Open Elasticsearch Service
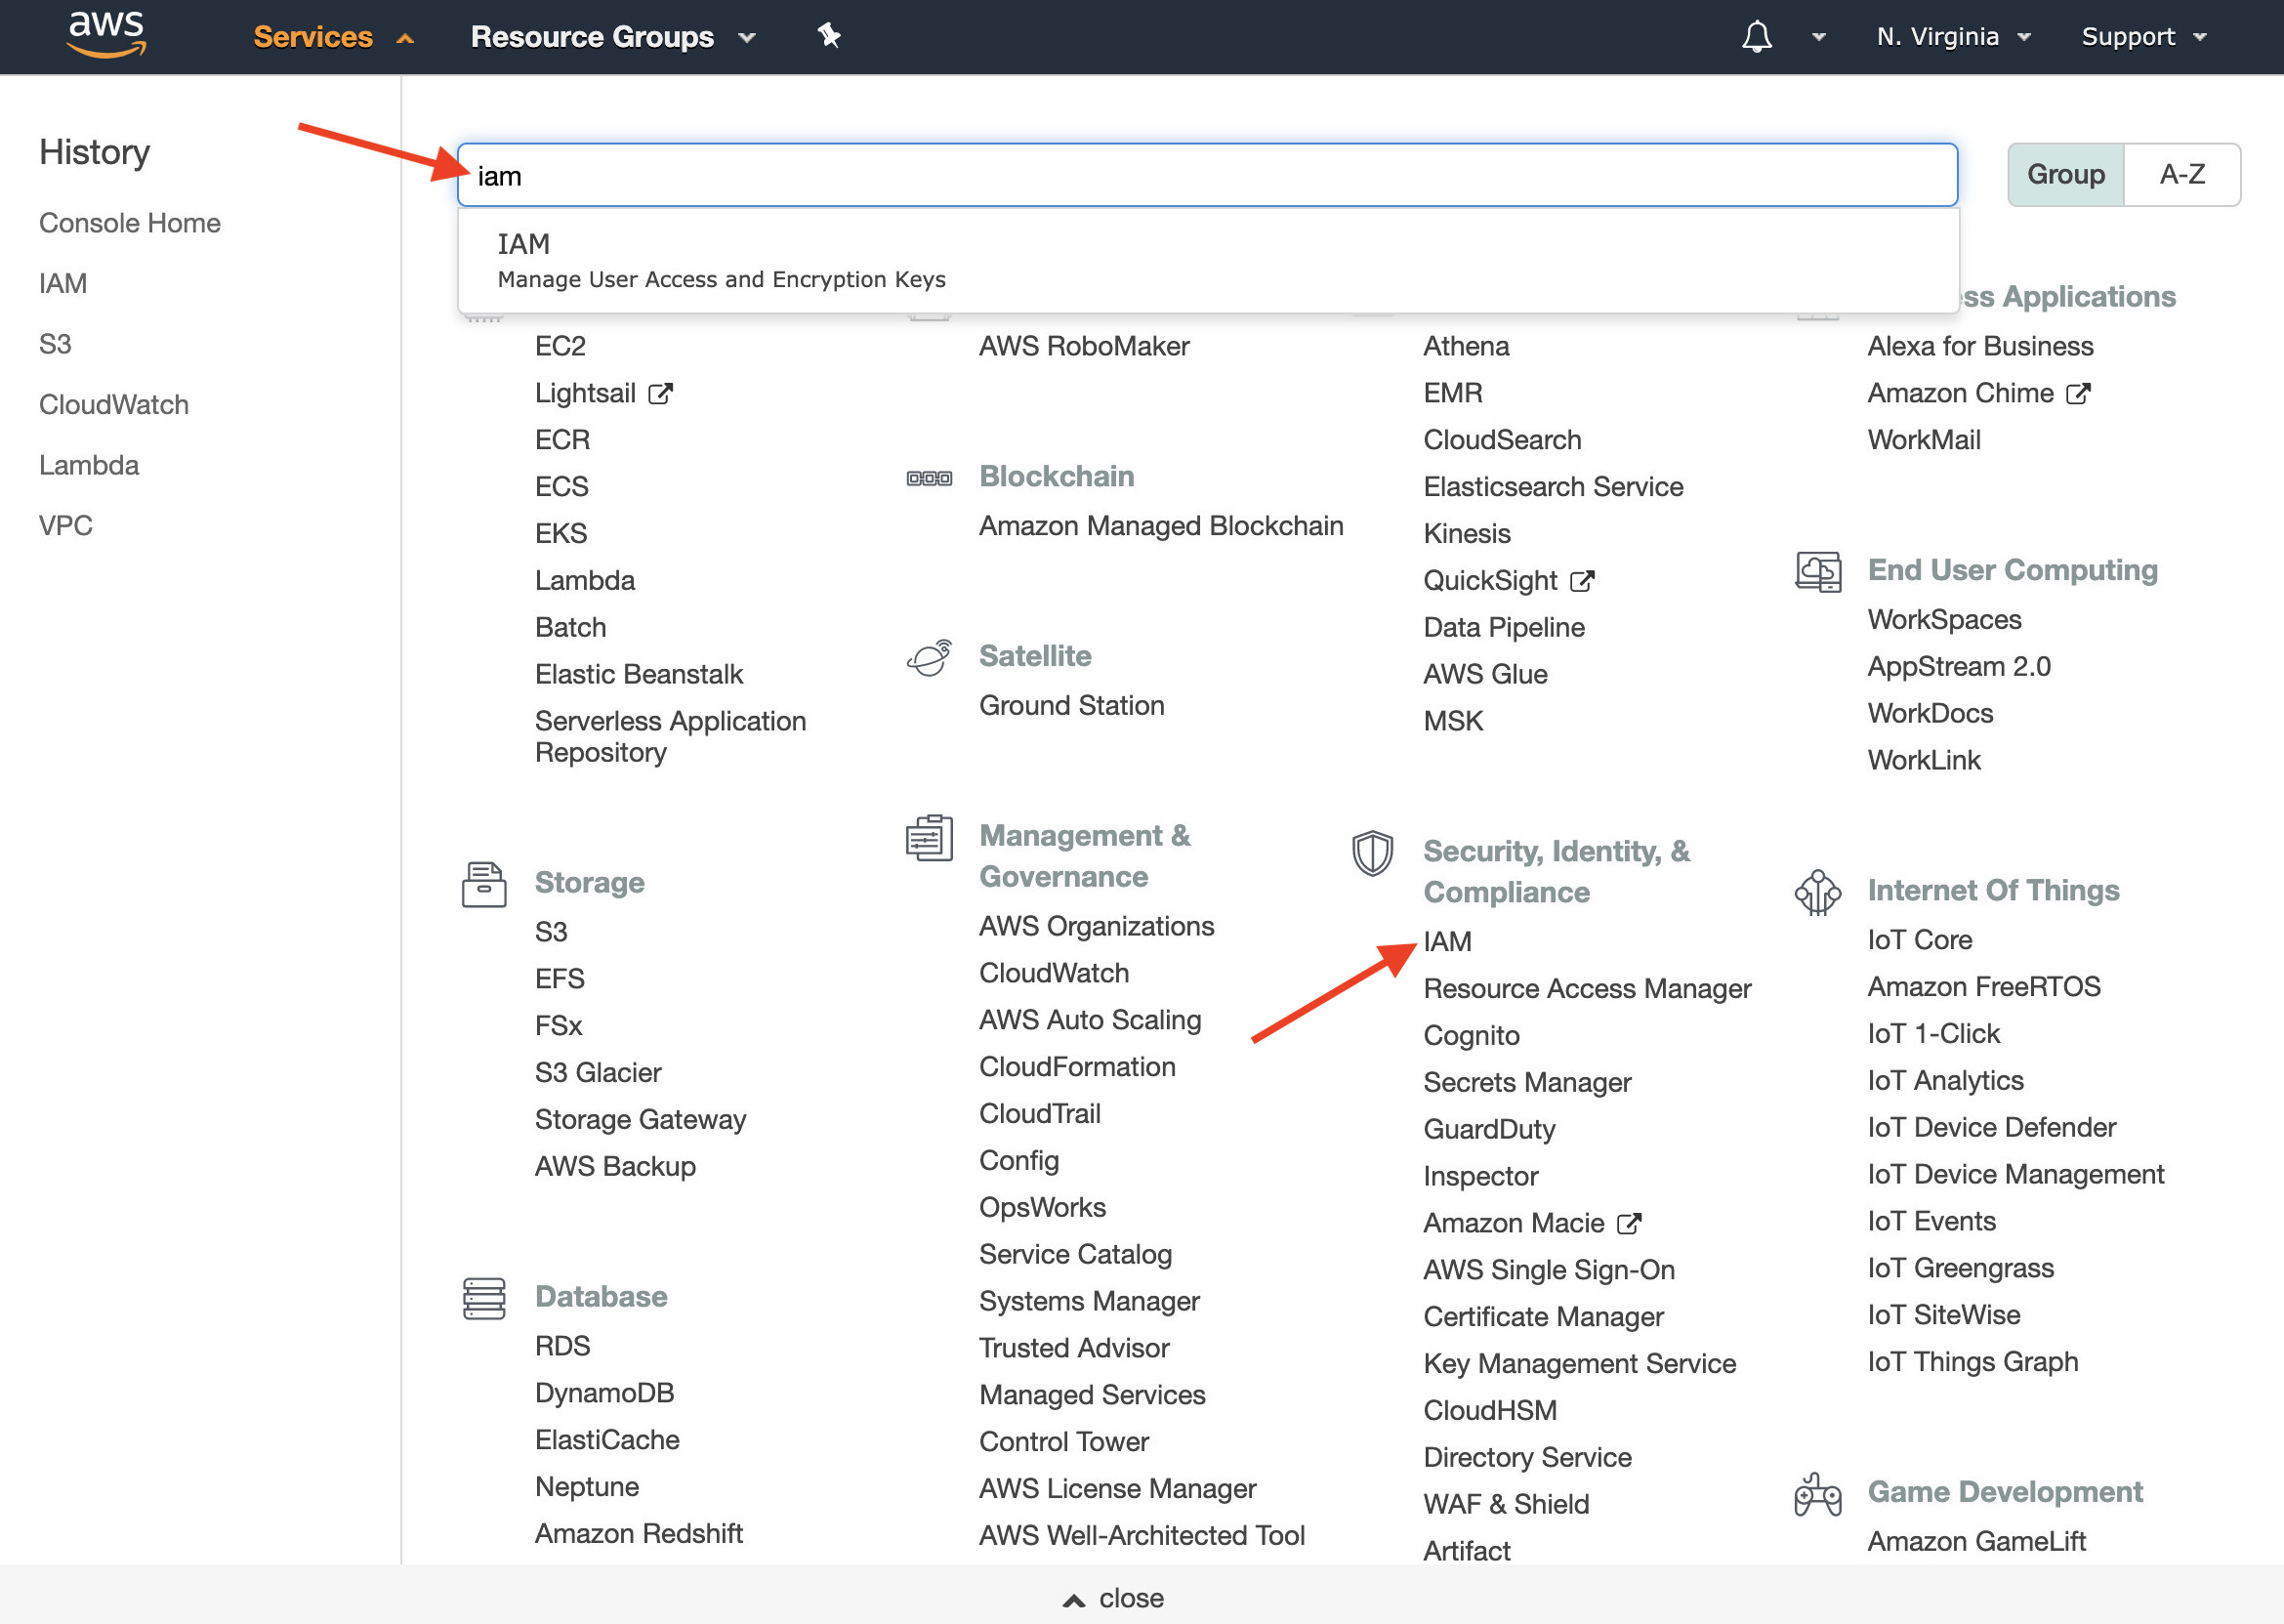 1553,488
